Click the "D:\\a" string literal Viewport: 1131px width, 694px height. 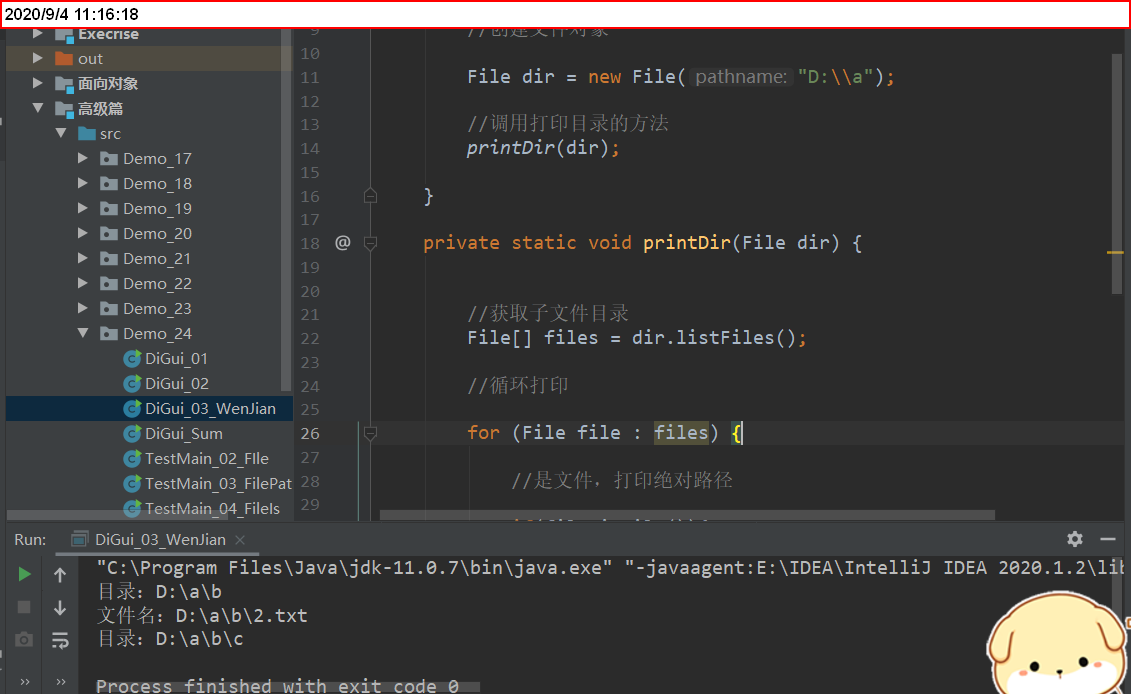click(x=835, y=76)
